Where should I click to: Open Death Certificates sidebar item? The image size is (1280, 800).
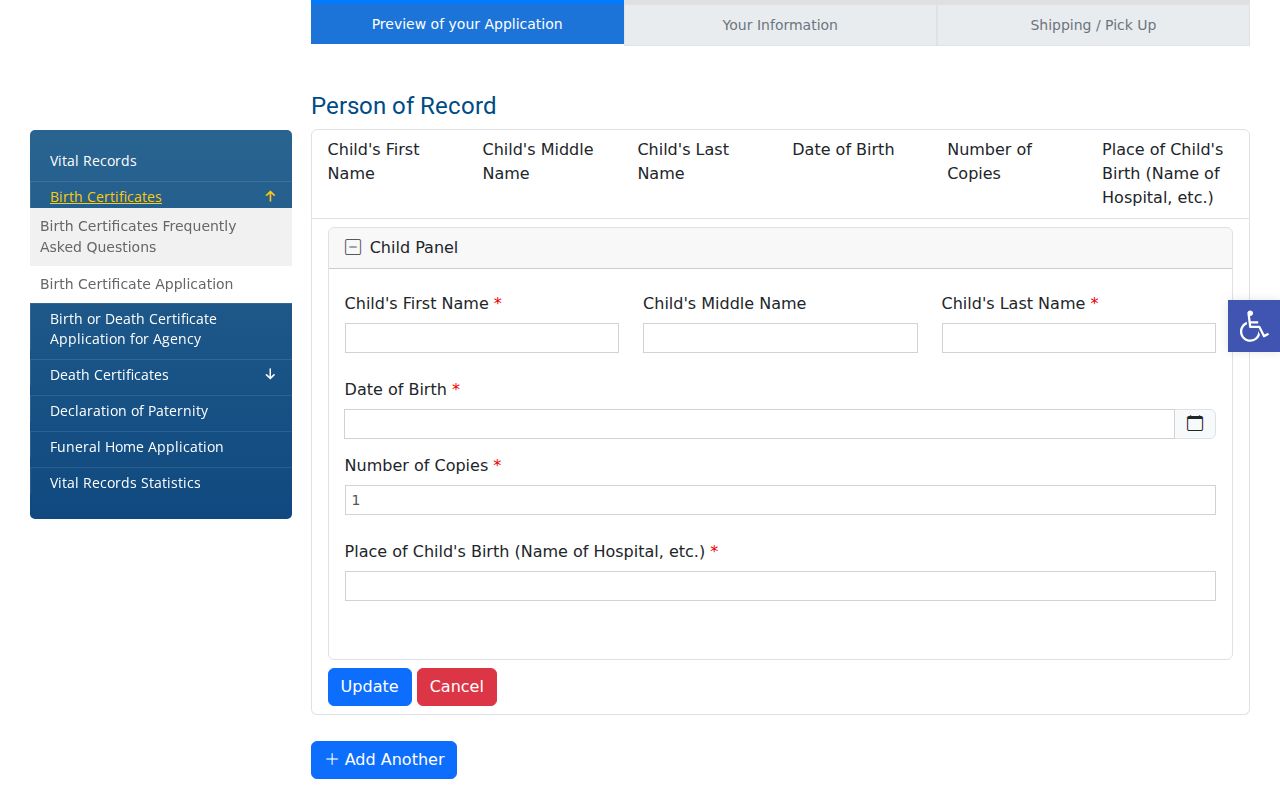click(109, 375)
